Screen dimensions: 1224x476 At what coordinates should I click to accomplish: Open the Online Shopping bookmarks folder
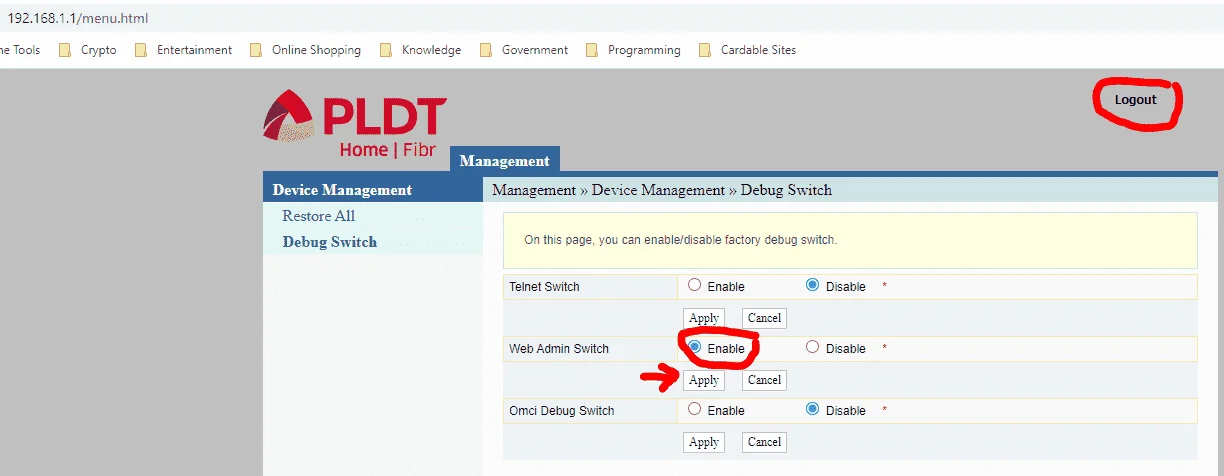(305, 50)
